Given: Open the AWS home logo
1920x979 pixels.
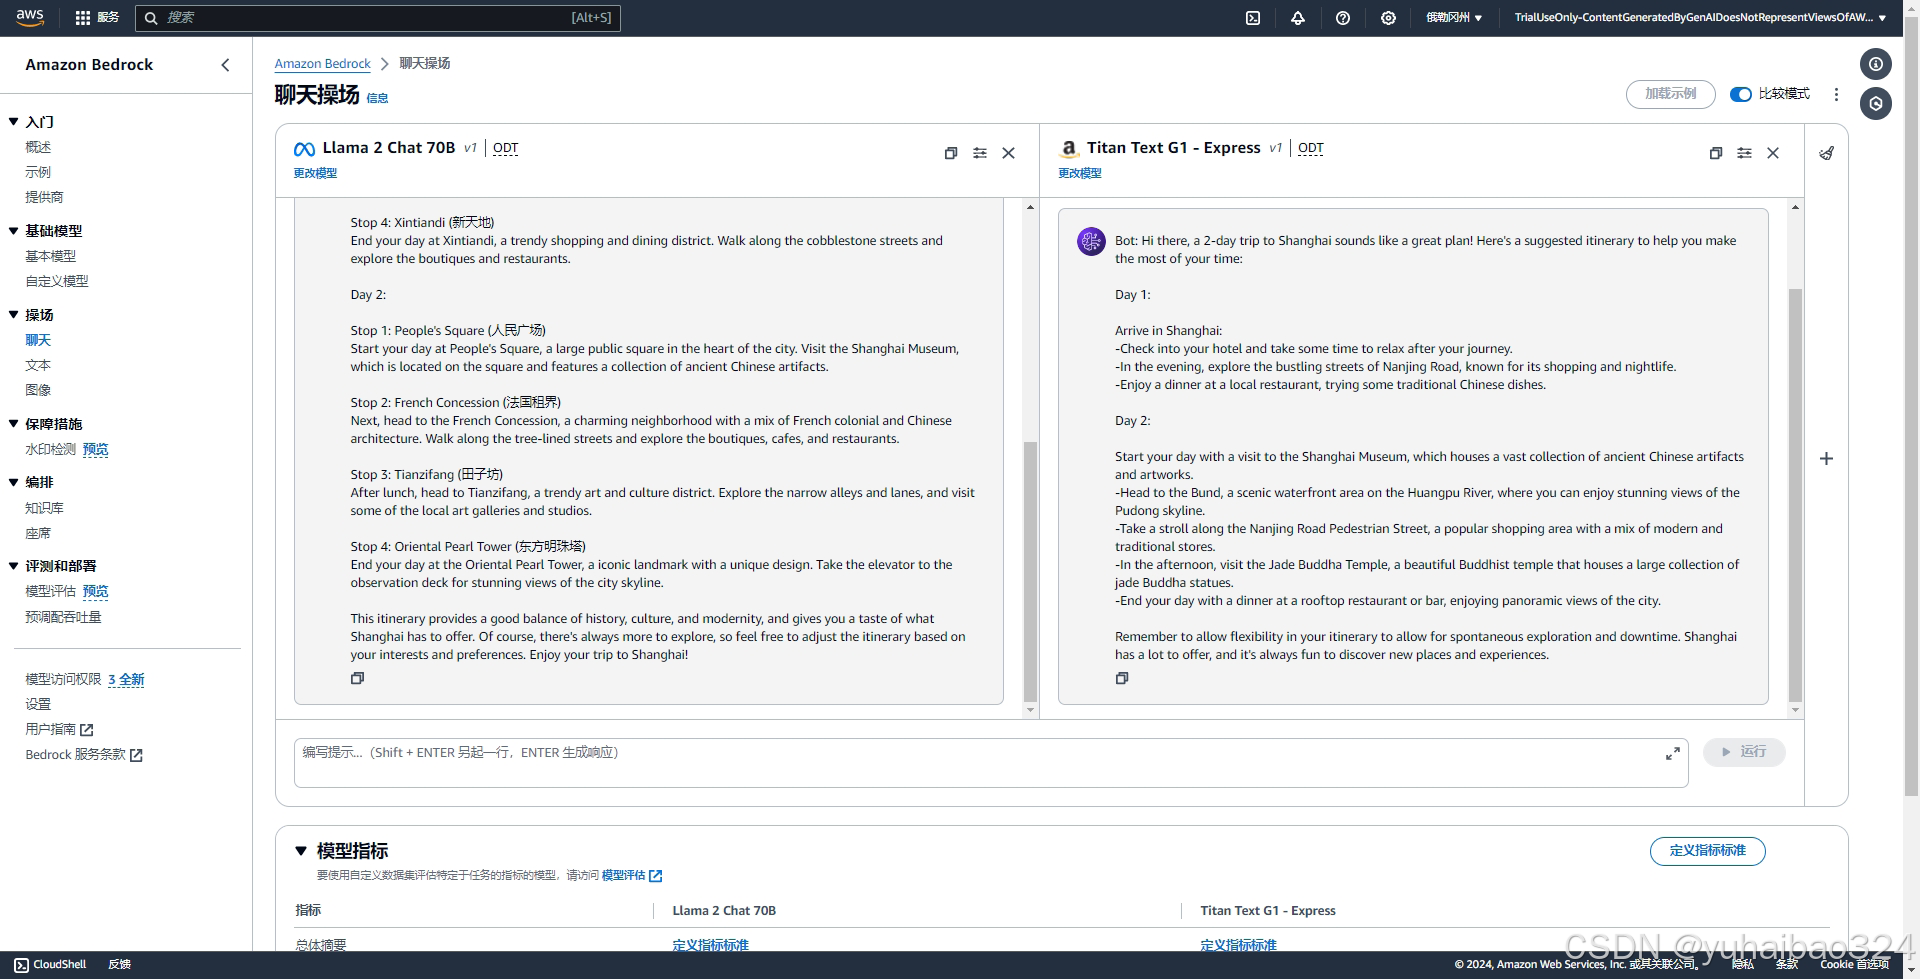Looking at the screenshot, I should (30, 17).
